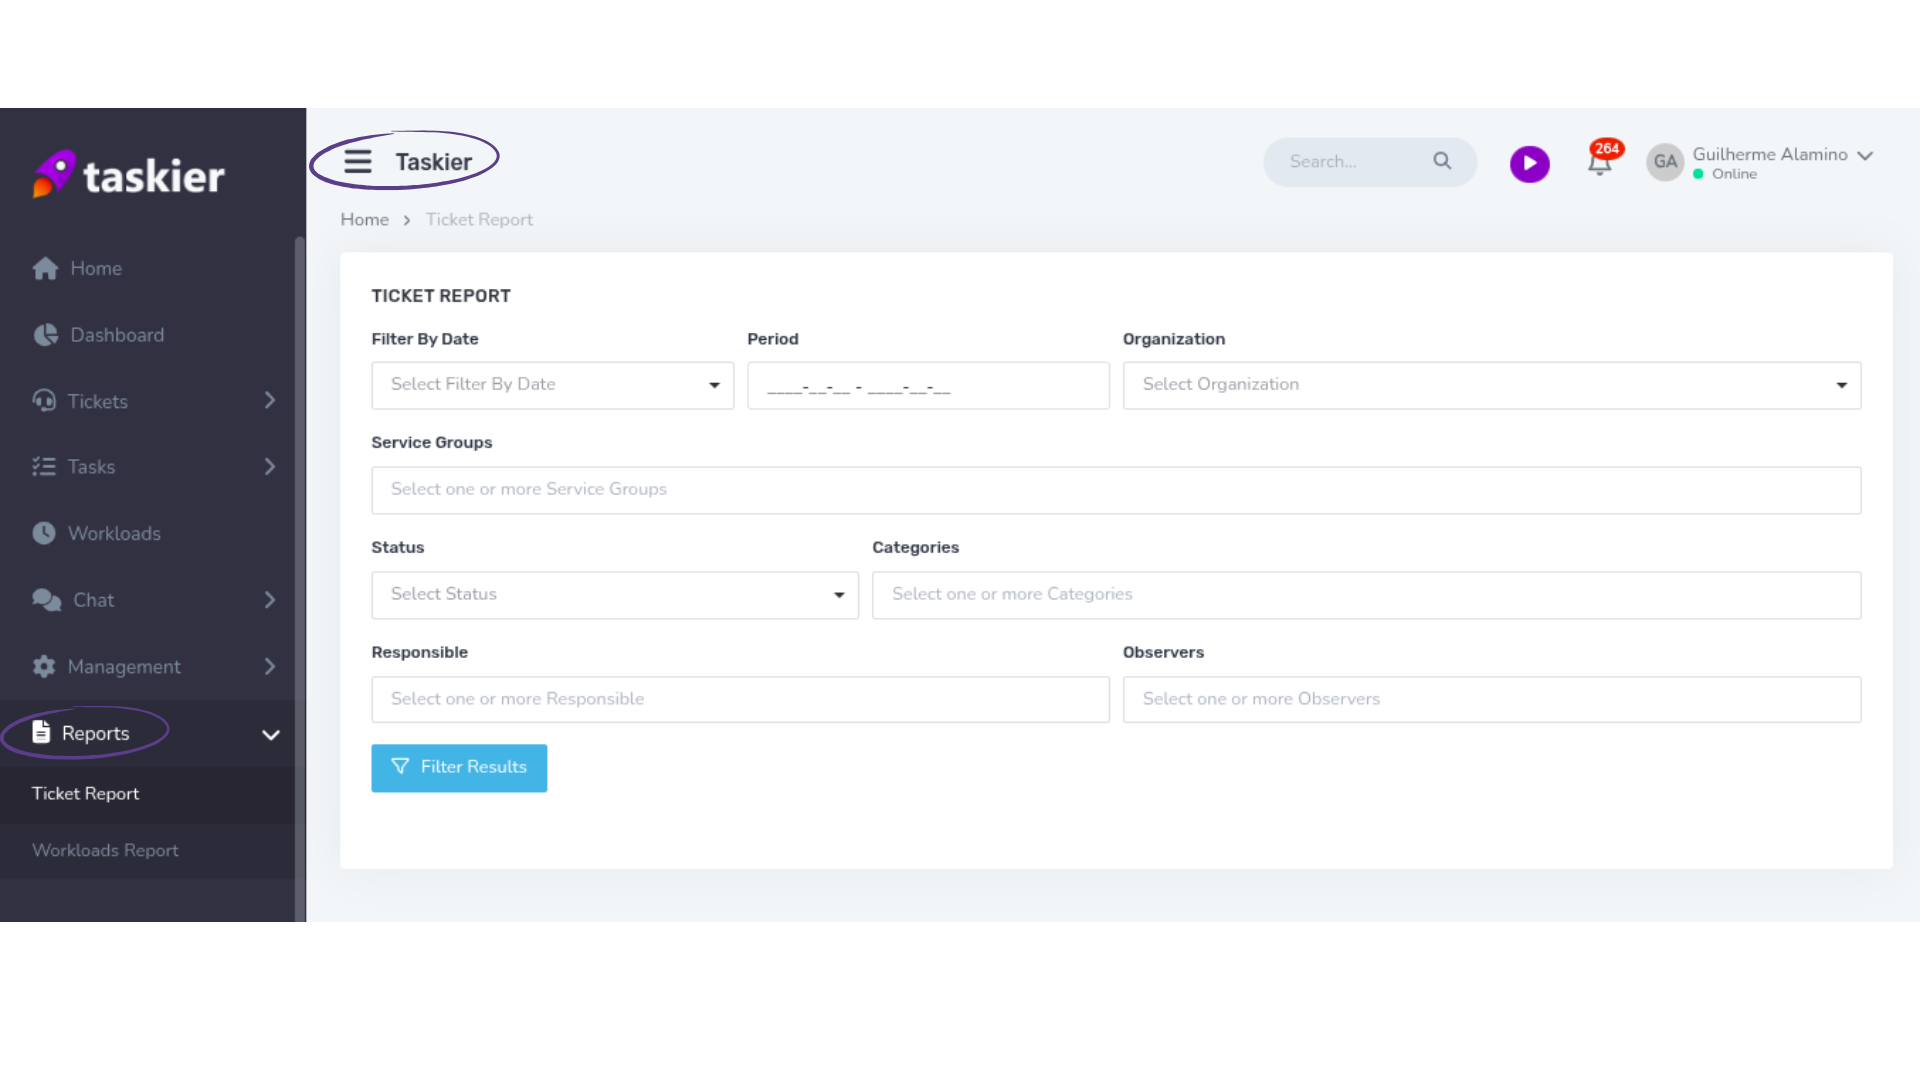The image size is (1920, 1080).
Task: Select Ticket Report in sidebar
Action: pyautogui.click(x=86, y=794)
